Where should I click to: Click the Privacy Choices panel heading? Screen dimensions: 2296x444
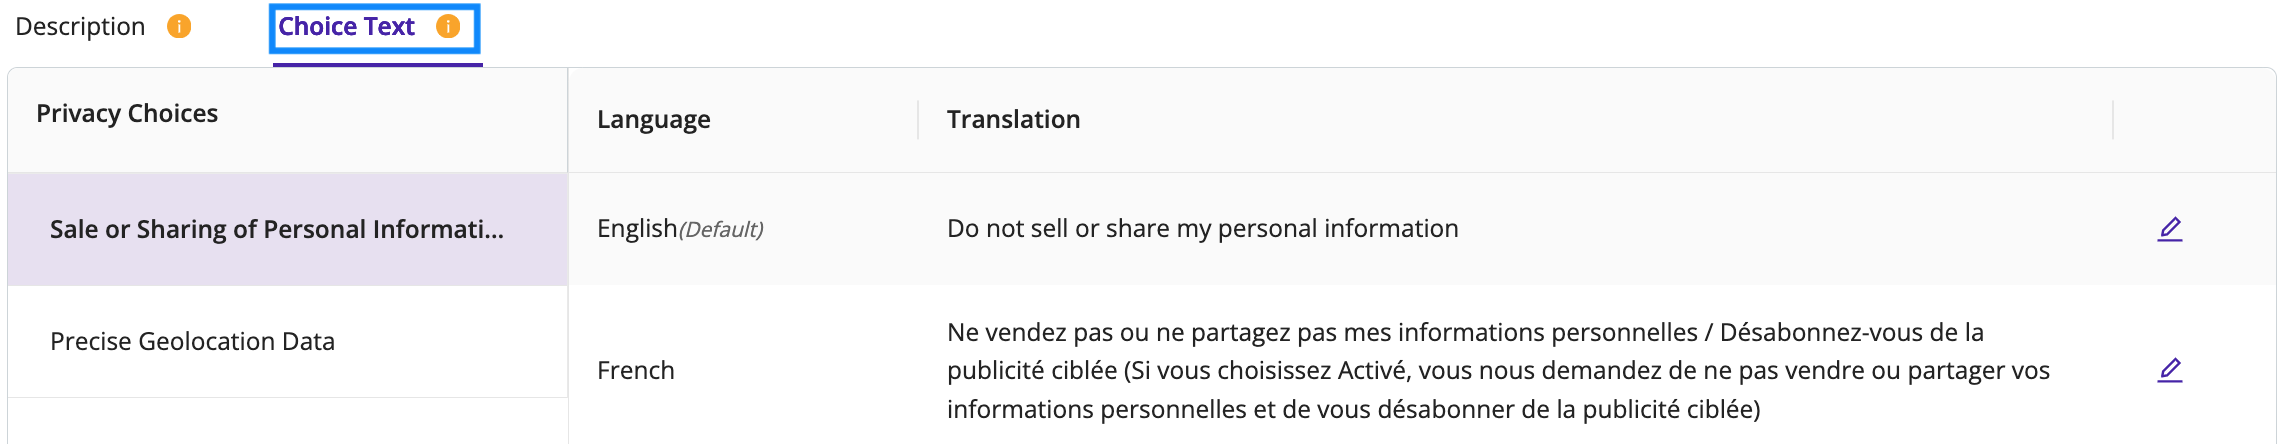(x=127, y=113)
